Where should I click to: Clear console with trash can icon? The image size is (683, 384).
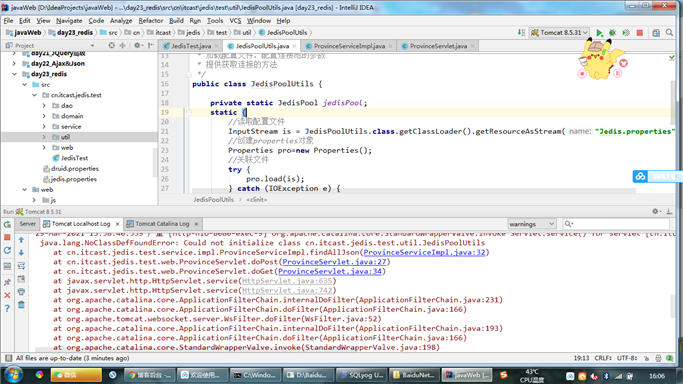coord(21,305)
